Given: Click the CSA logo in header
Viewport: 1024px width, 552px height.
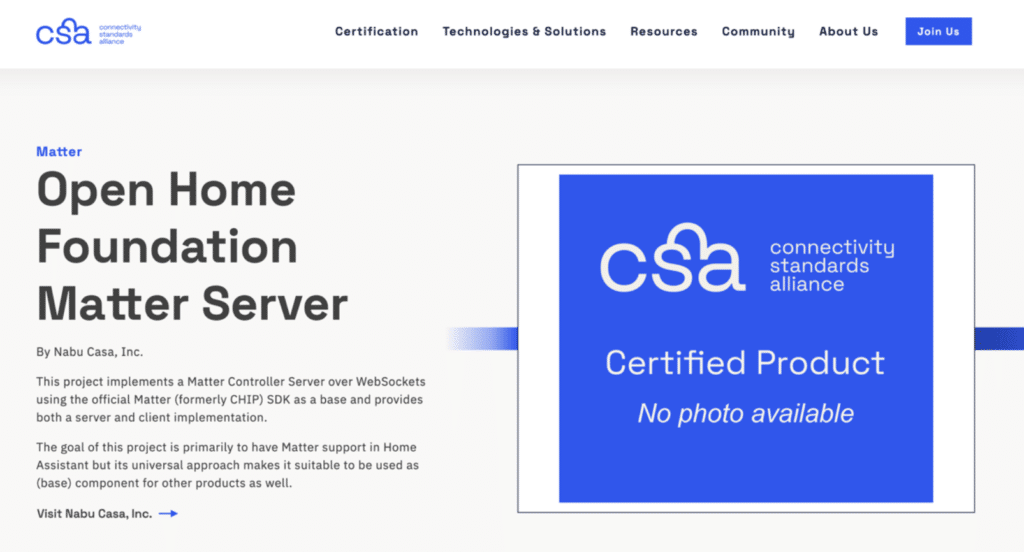Looking at the screenshot, I should 88,31.
